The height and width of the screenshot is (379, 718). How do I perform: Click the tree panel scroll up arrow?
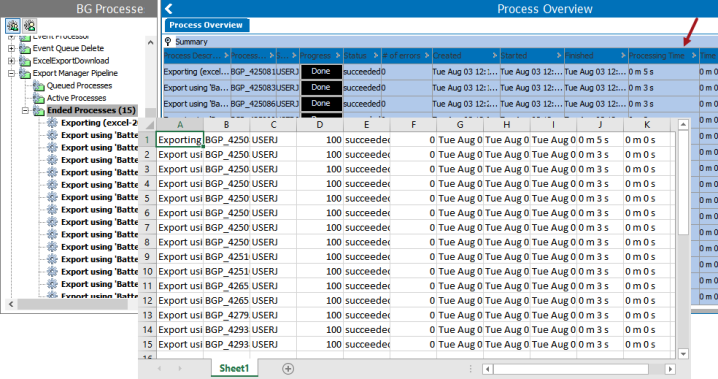pyautogui.click(x=150, y=43)
